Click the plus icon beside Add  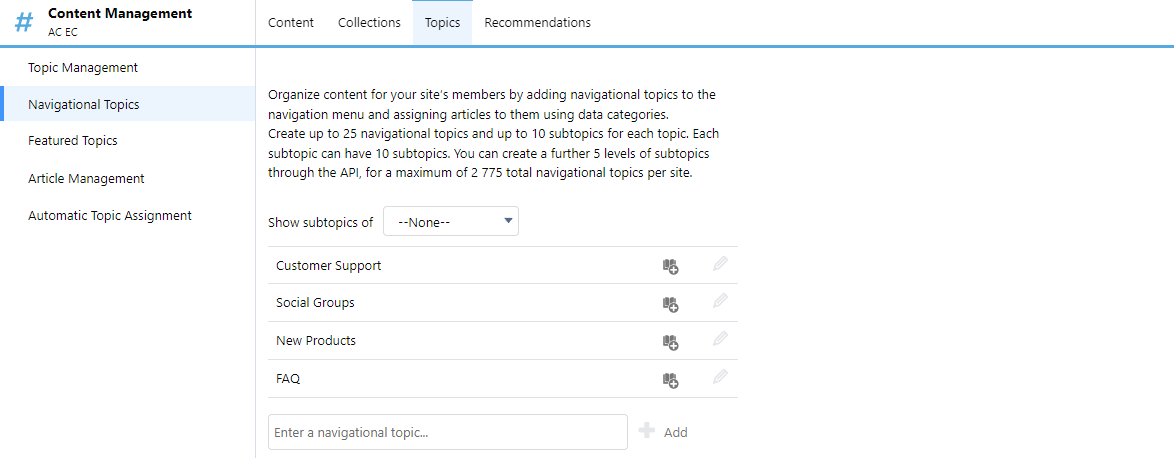click(647, 431)
